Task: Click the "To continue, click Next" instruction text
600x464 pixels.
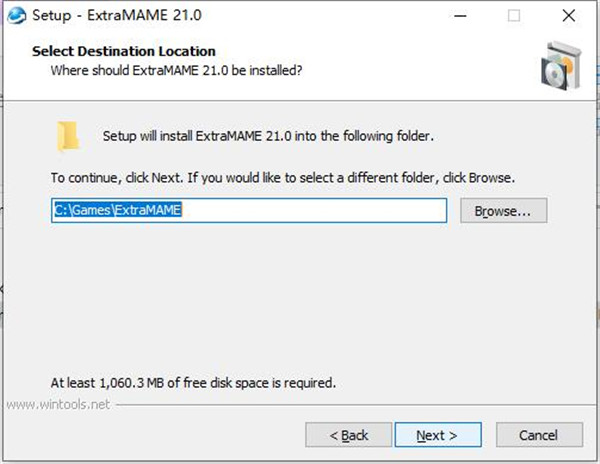Action: (x=282, y=177)
